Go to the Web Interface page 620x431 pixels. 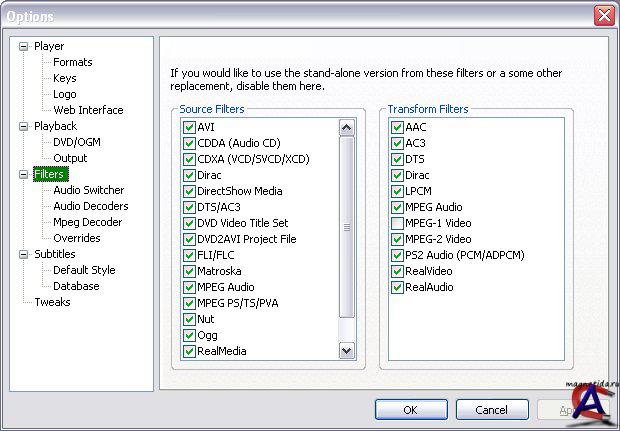tap(88, 110)
